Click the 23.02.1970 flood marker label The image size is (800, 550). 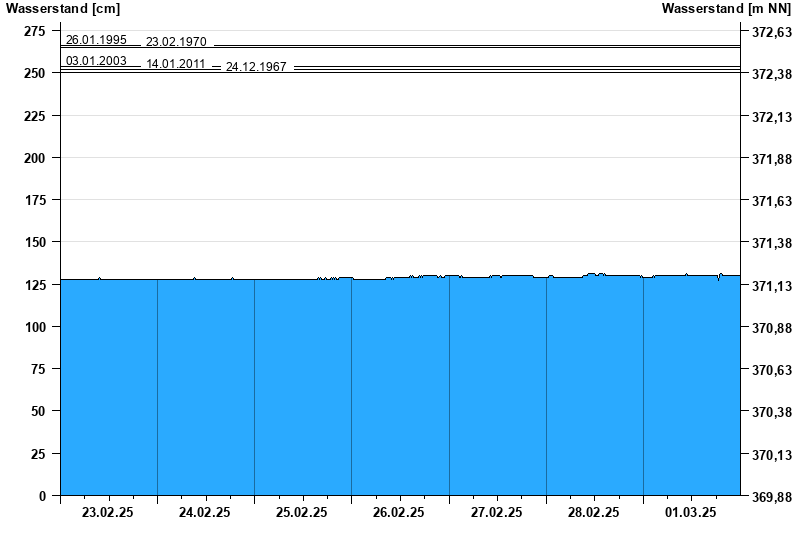click(176, 42)
